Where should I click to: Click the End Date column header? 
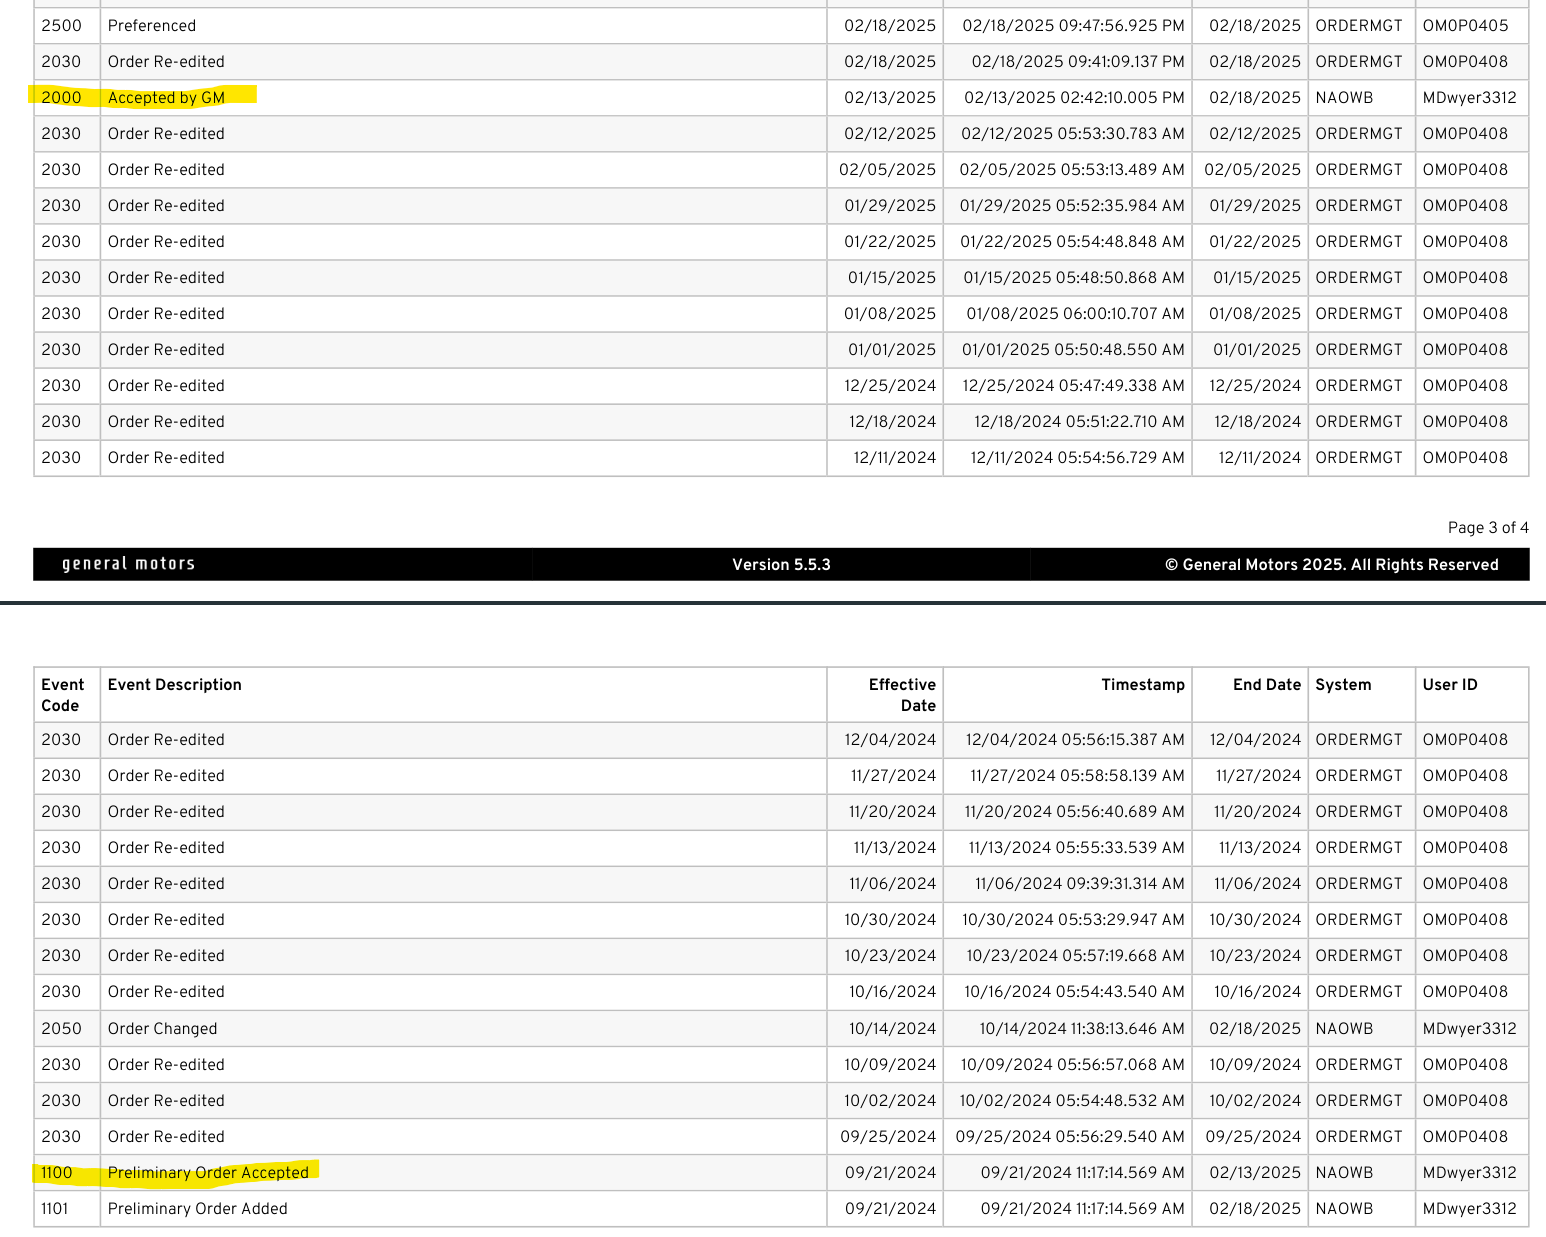[x=1266, y=685]
